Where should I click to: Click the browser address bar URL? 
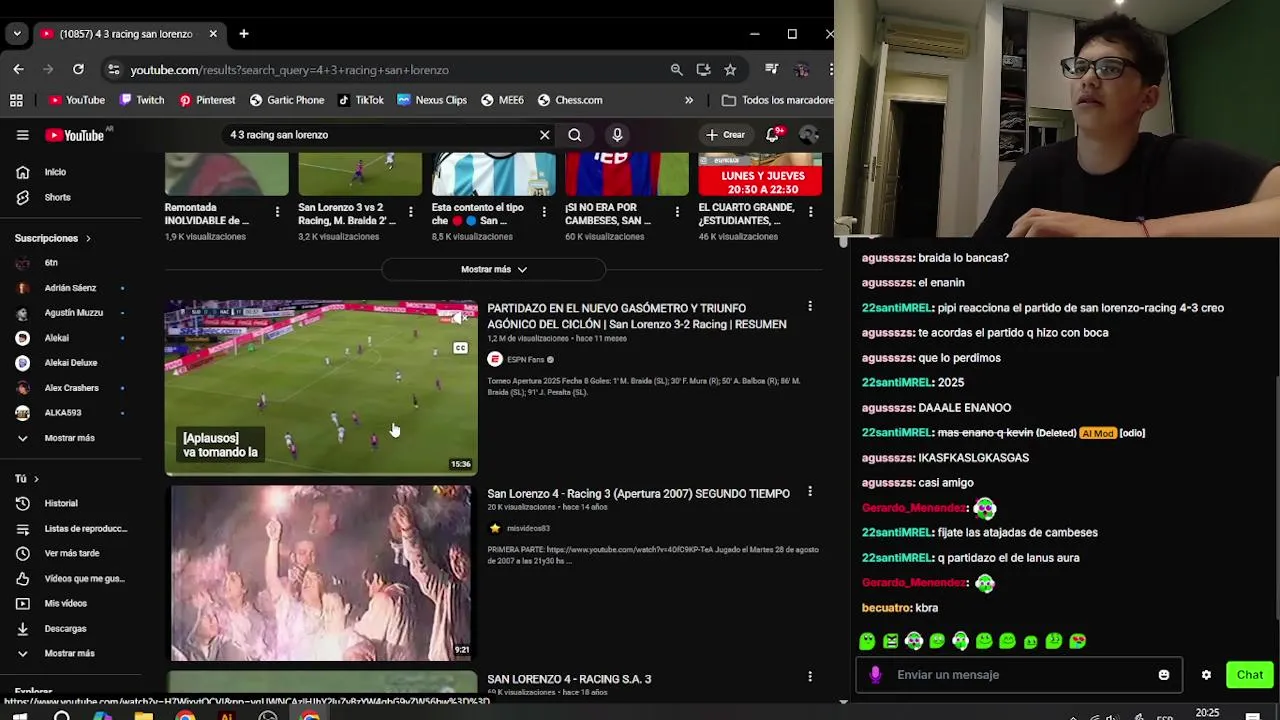(289, 70)
